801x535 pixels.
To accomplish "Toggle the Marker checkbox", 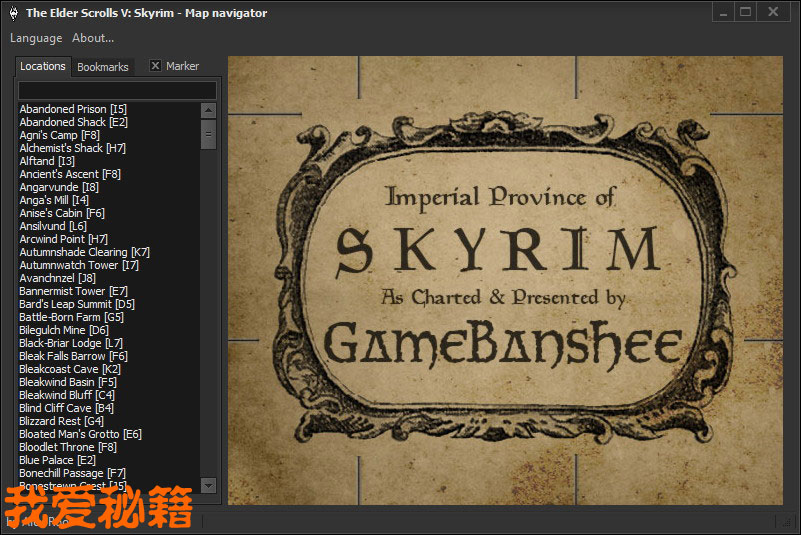I will click(155, 66).
